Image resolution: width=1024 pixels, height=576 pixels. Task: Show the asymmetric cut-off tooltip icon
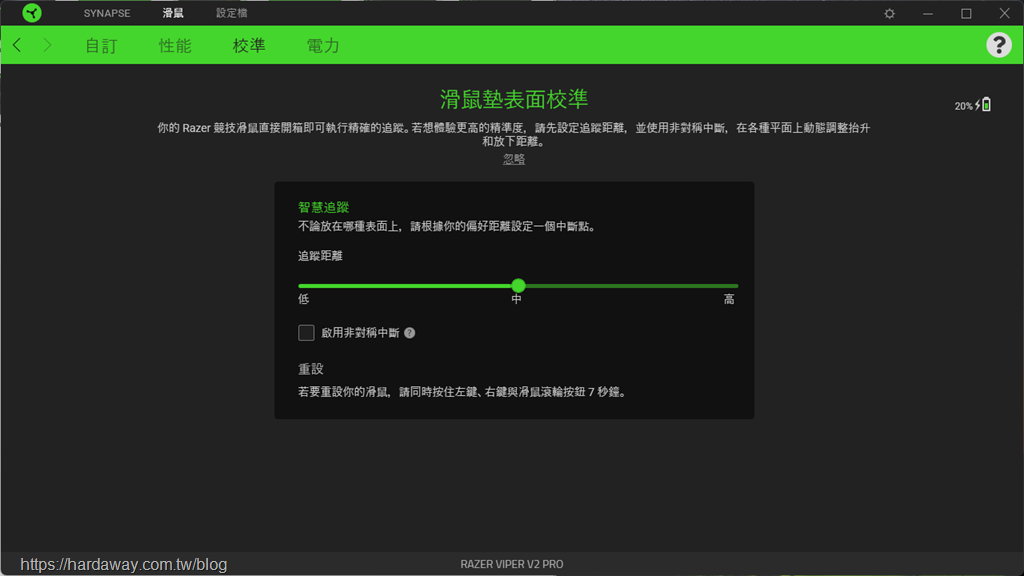click(x=409, y=333)
